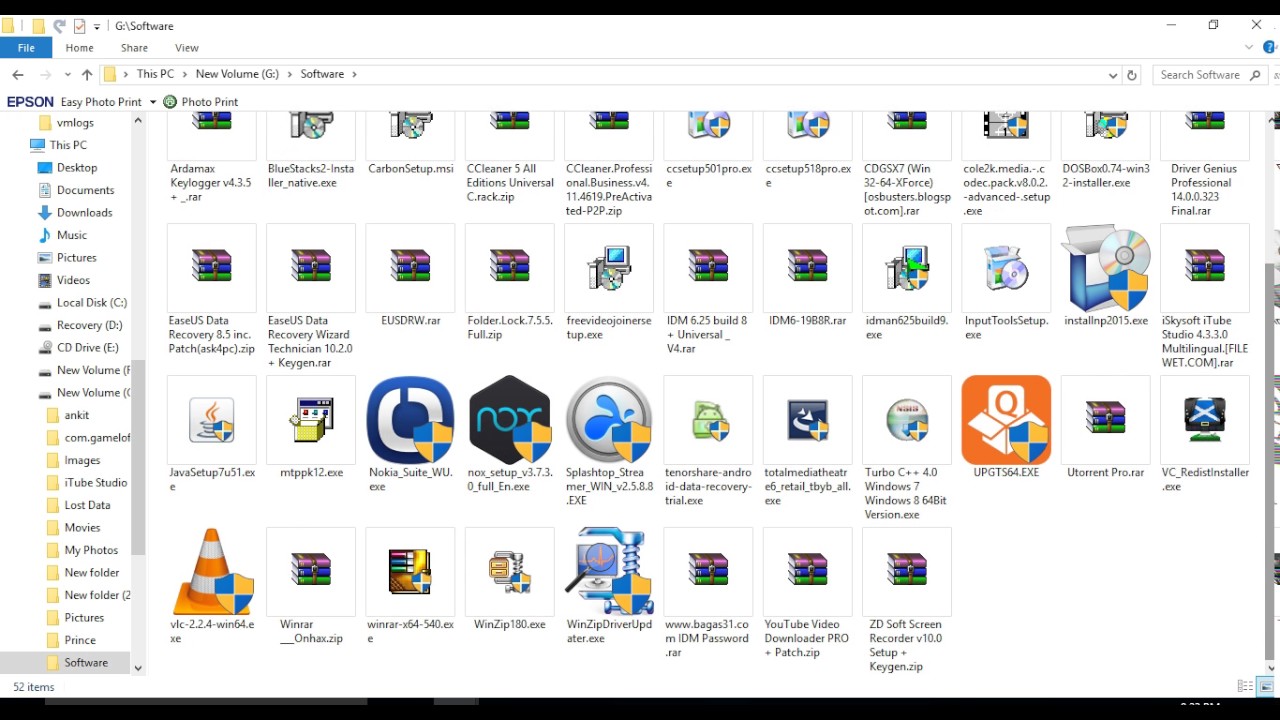Expand the New Volume (G:) breadcrumb arrow
1280x720 pixels.
[290, 74]
